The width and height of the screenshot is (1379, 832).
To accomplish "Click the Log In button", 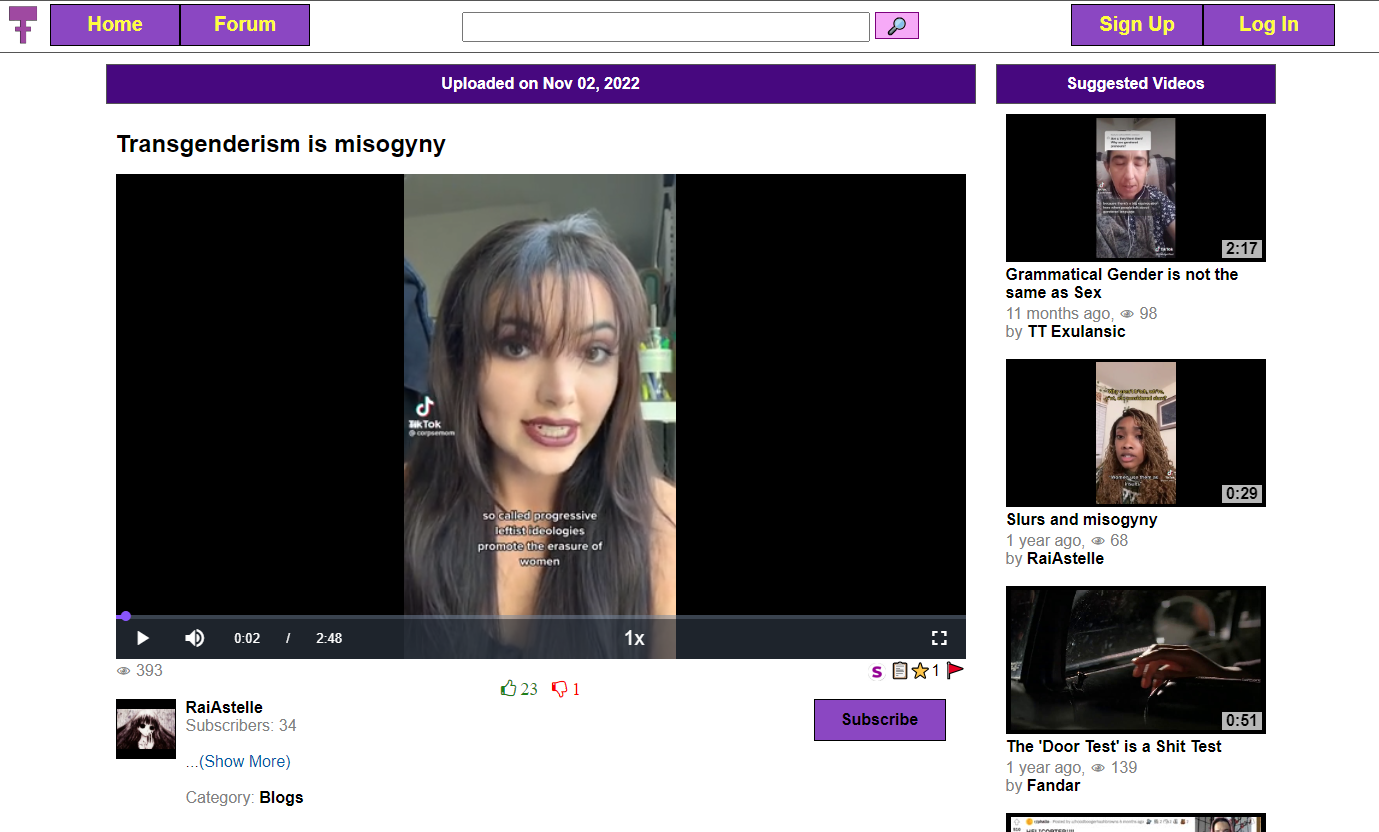I will 1268,25.
